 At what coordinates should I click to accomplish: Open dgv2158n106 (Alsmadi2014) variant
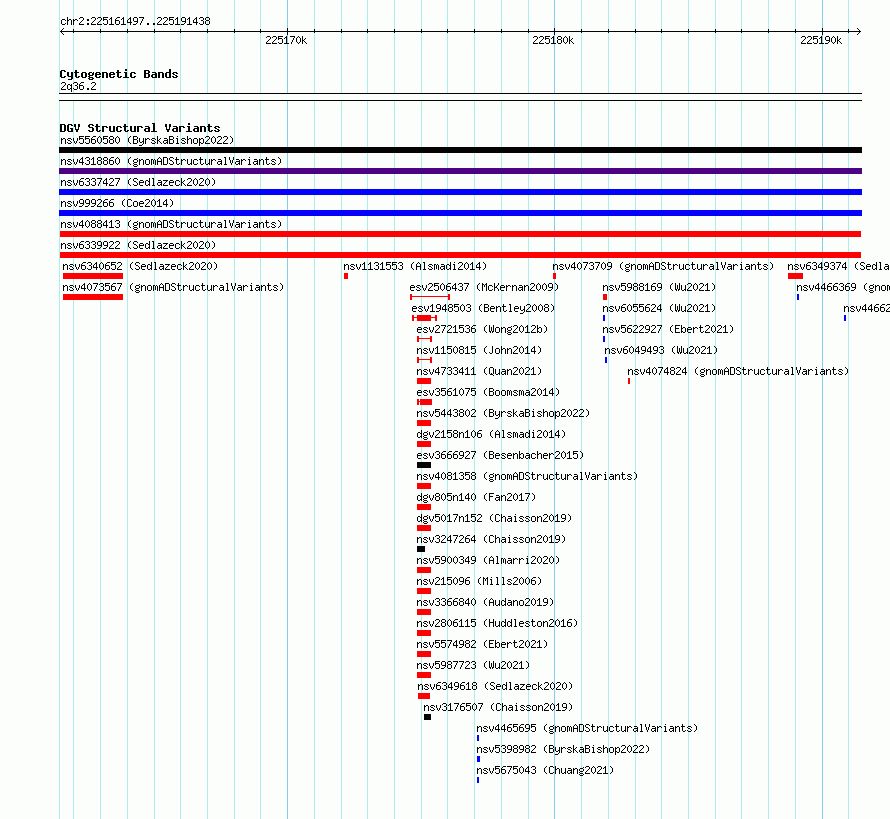(x=491, y=434)
